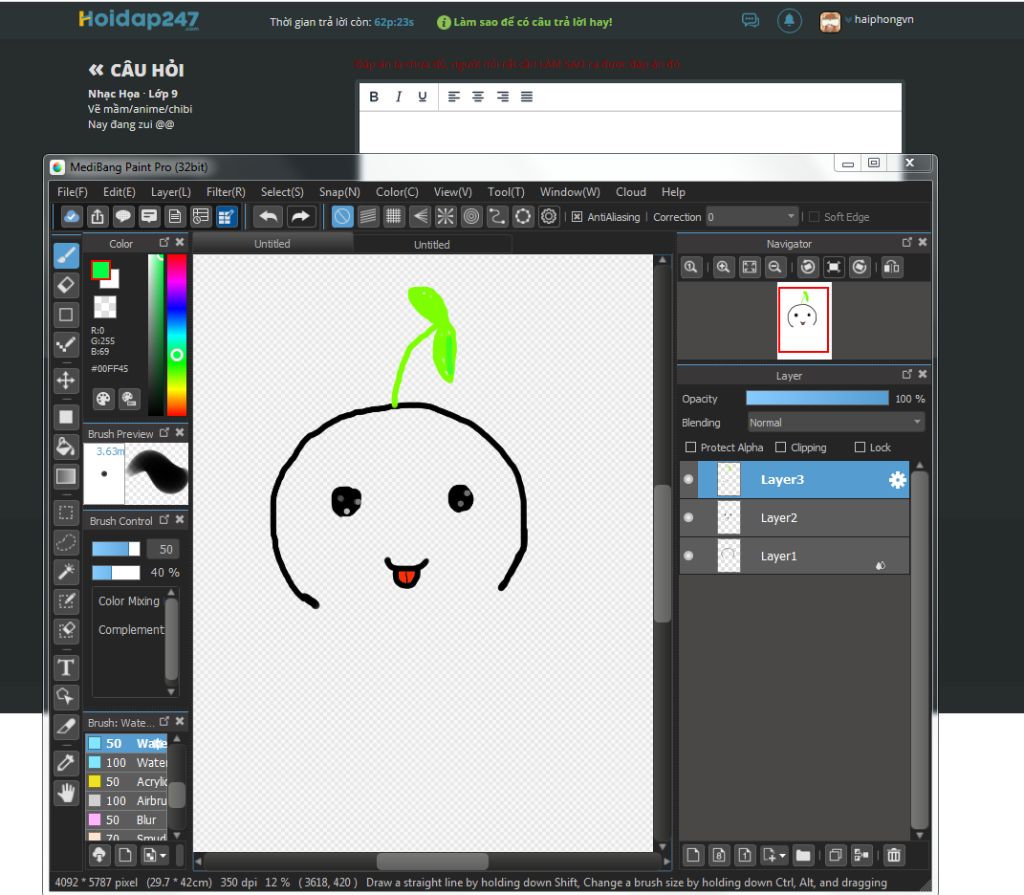Enable the Protect Alpha checkbox

coord(690,448)
